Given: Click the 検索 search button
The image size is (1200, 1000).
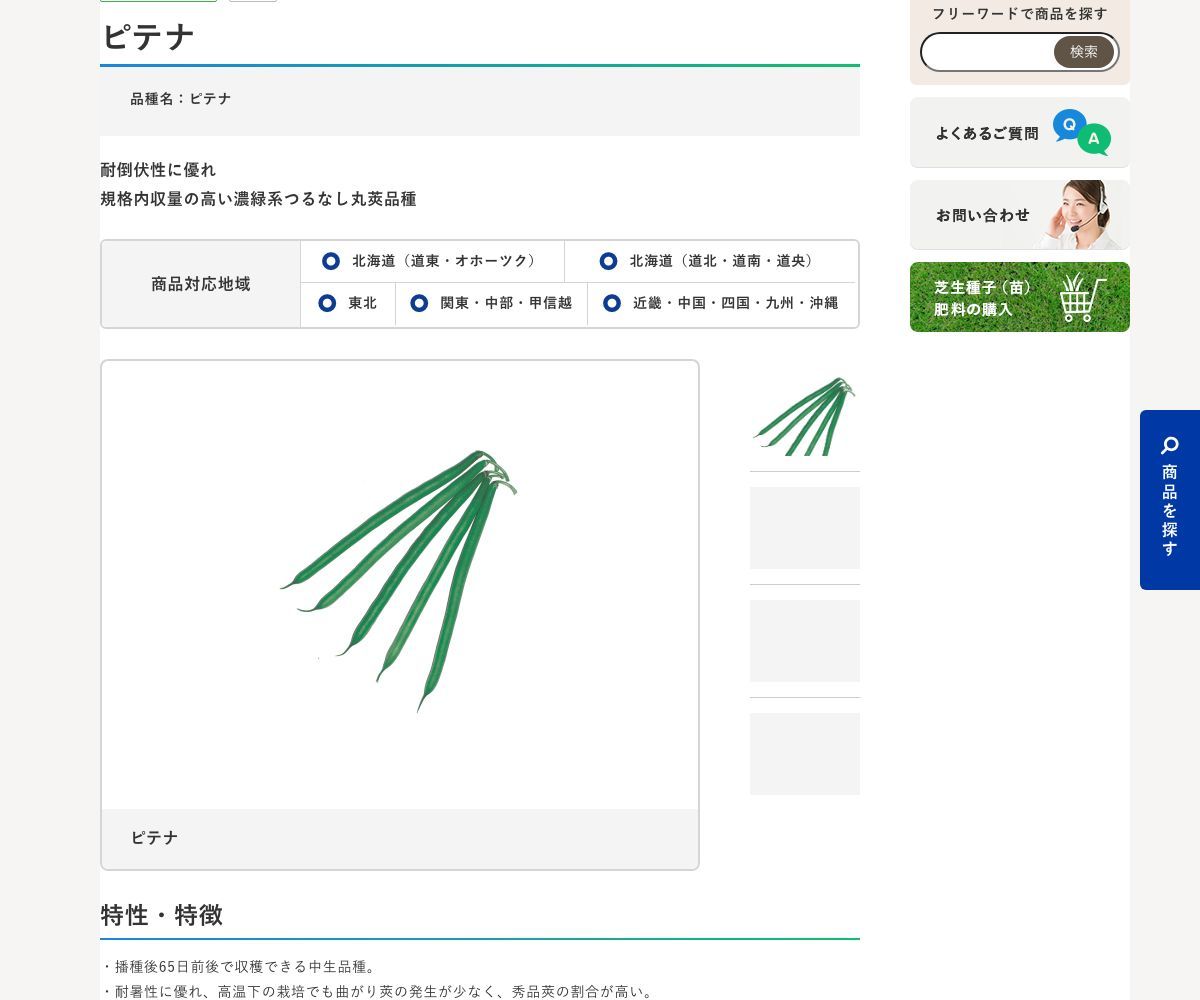Looking at the screenshot, I should [x=1084, y=52].
